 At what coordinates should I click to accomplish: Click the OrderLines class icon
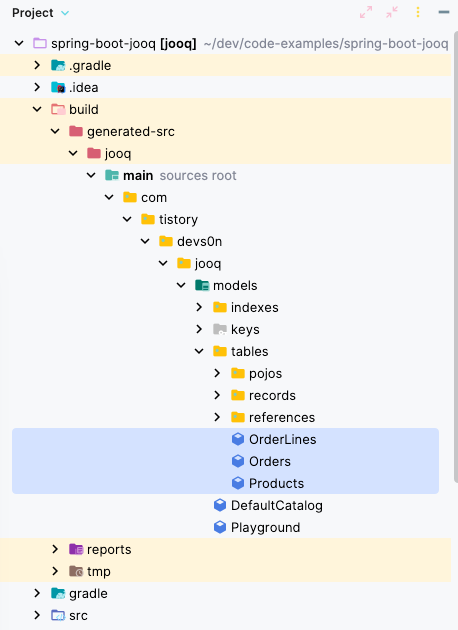point(238,439)
